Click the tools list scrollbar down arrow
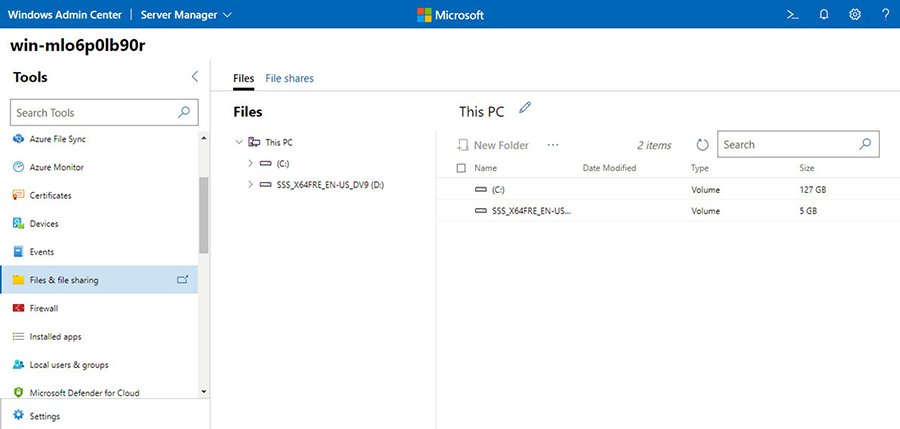 [x=203, y=392]
